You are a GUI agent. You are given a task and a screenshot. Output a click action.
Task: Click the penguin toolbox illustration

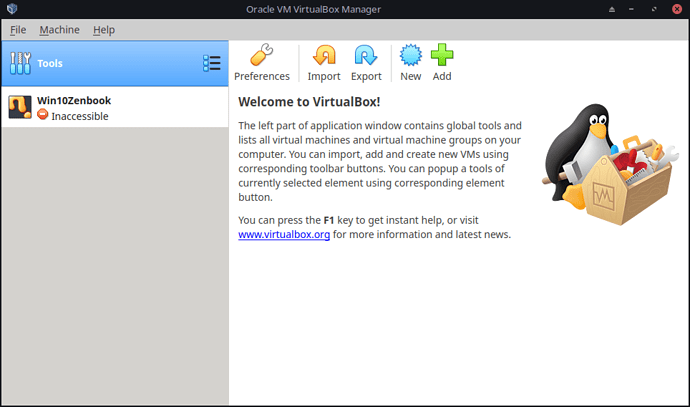point(610,164)
